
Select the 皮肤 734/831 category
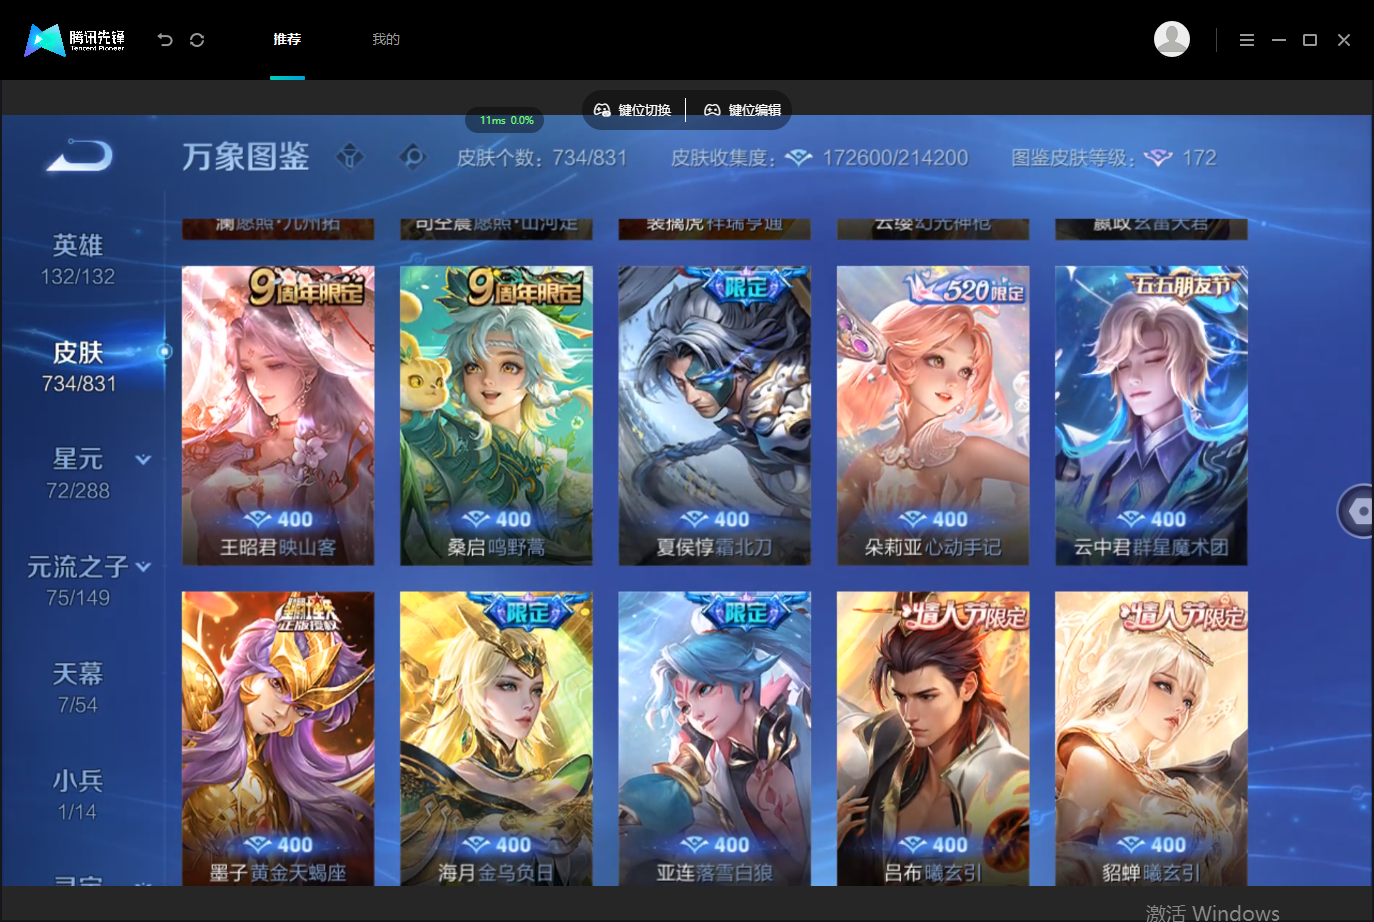pos(79,367)
